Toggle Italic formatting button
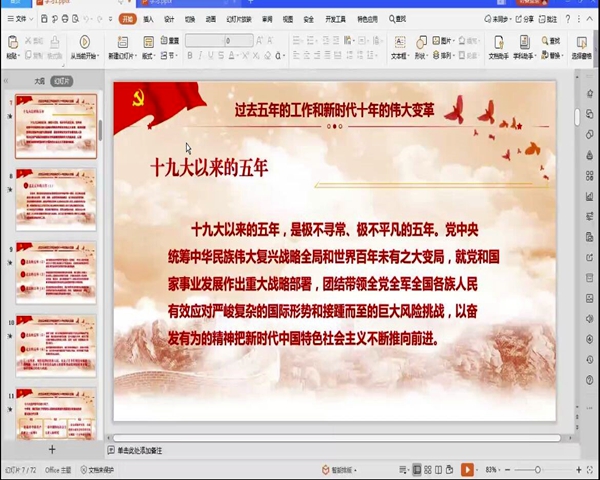The height and width of the screenshot is (480, 600). click(200, 56)
